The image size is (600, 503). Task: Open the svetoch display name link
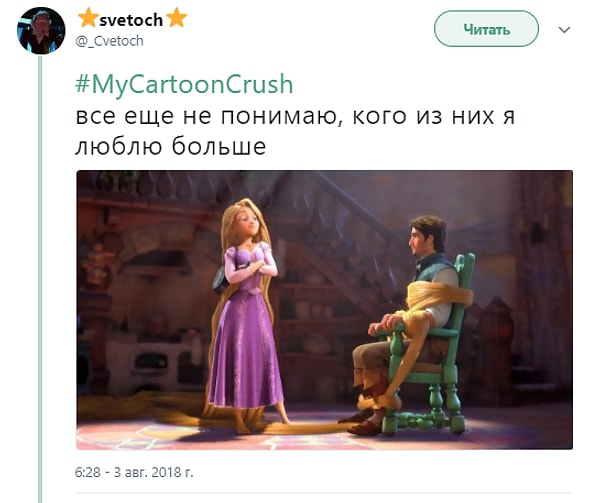[132, 19]
